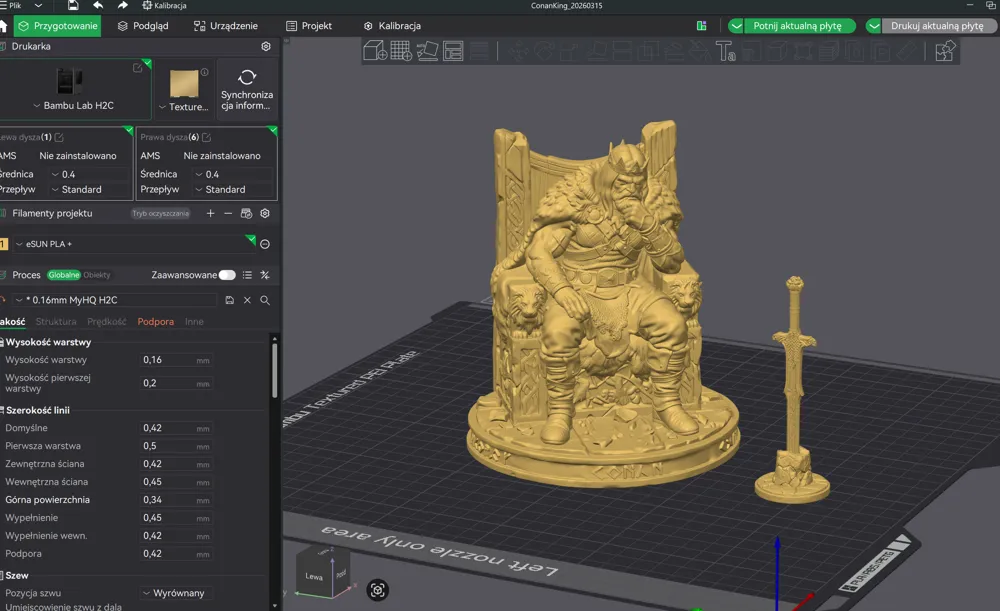Toggle the Tryb oczyszczania mode
This screenshot has width=1000, height=611.
point(161,214)
